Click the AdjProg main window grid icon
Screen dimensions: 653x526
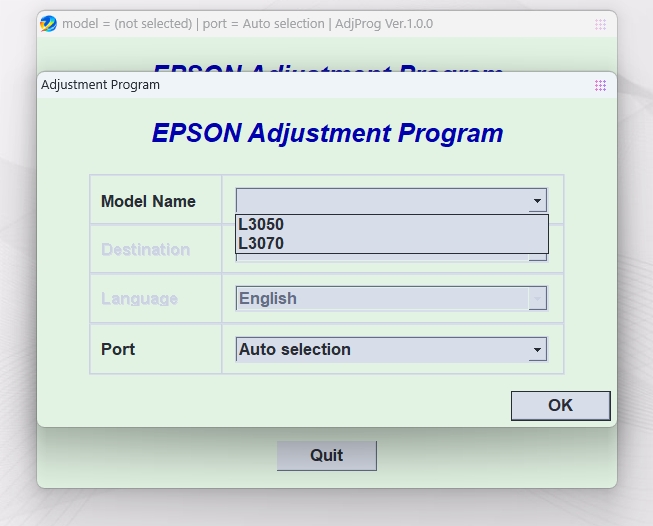coord(600,25)
